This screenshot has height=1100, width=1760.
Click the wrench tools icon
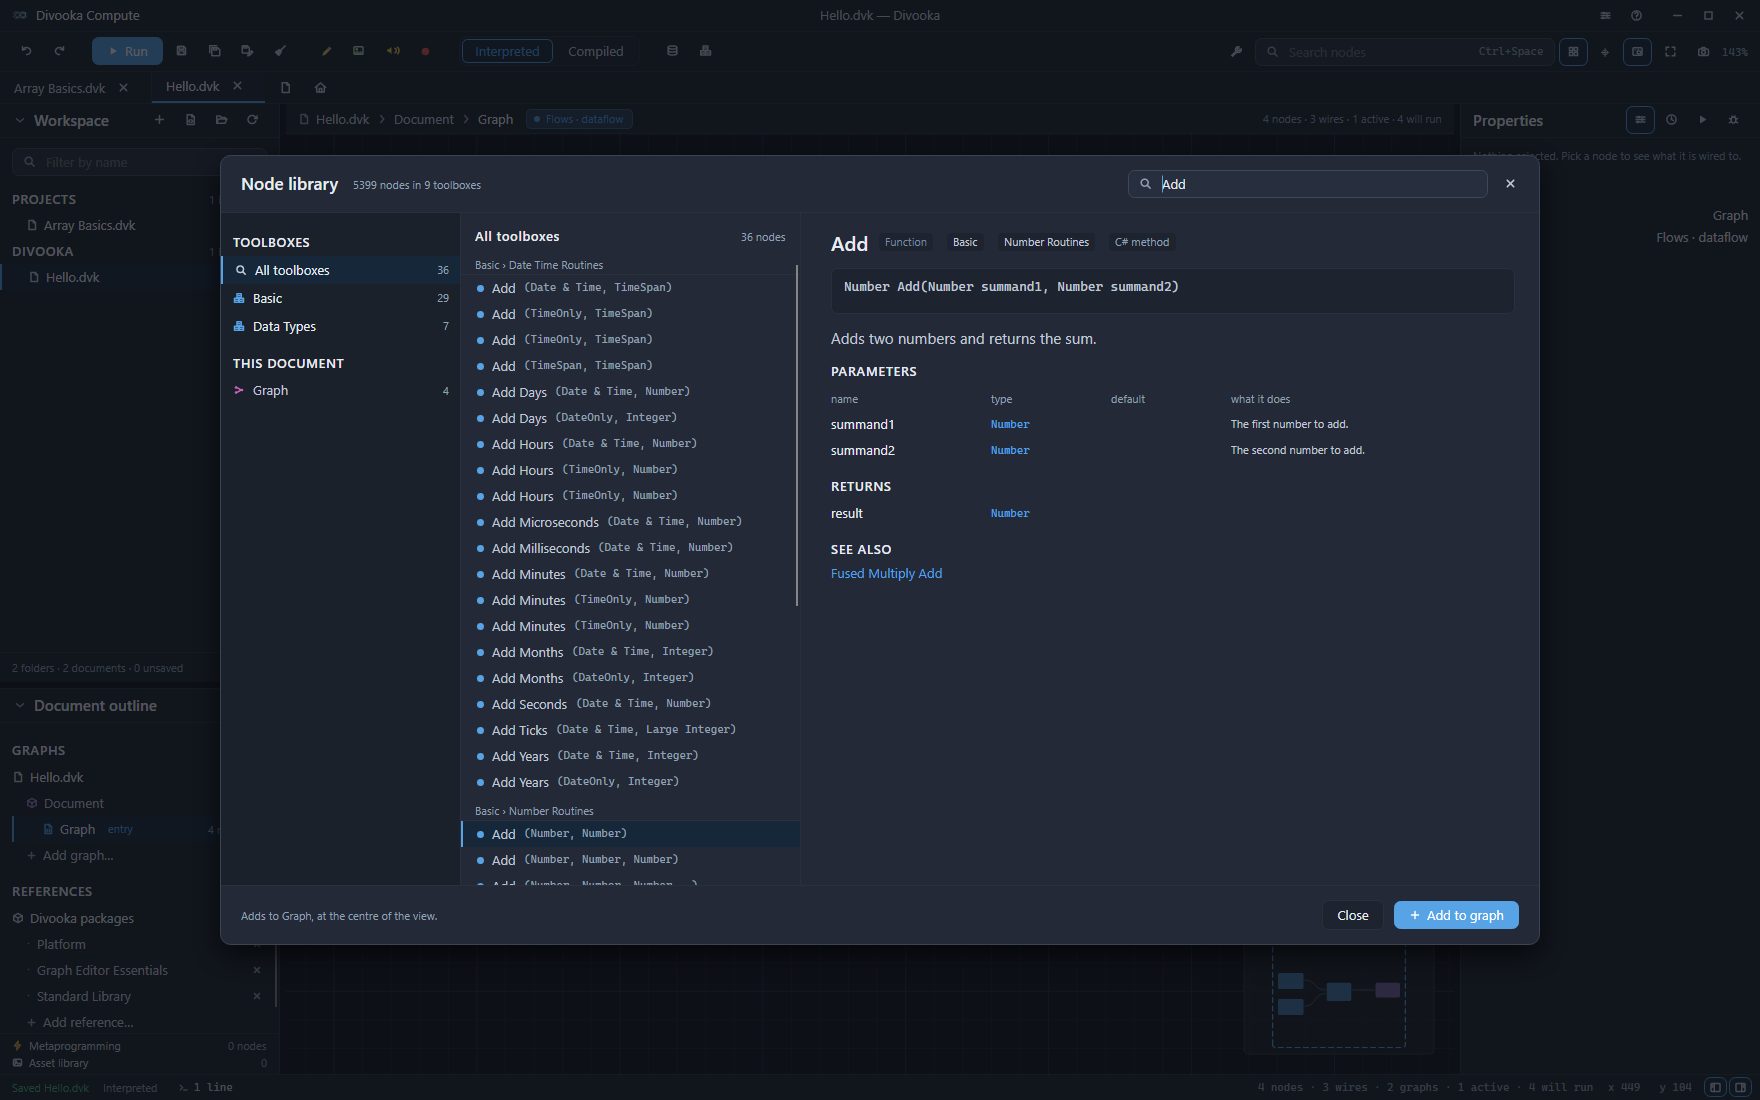coord(1236,51)
